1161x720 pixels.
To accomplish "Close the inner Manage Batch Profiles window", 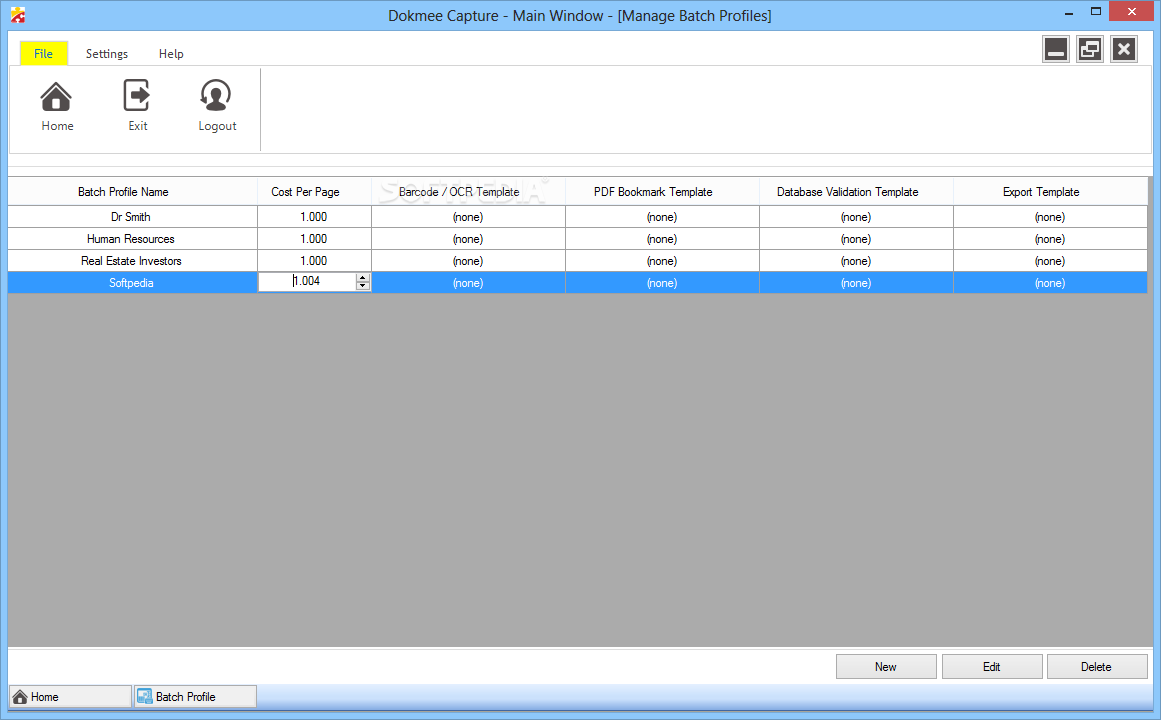I will [1124, 50].
